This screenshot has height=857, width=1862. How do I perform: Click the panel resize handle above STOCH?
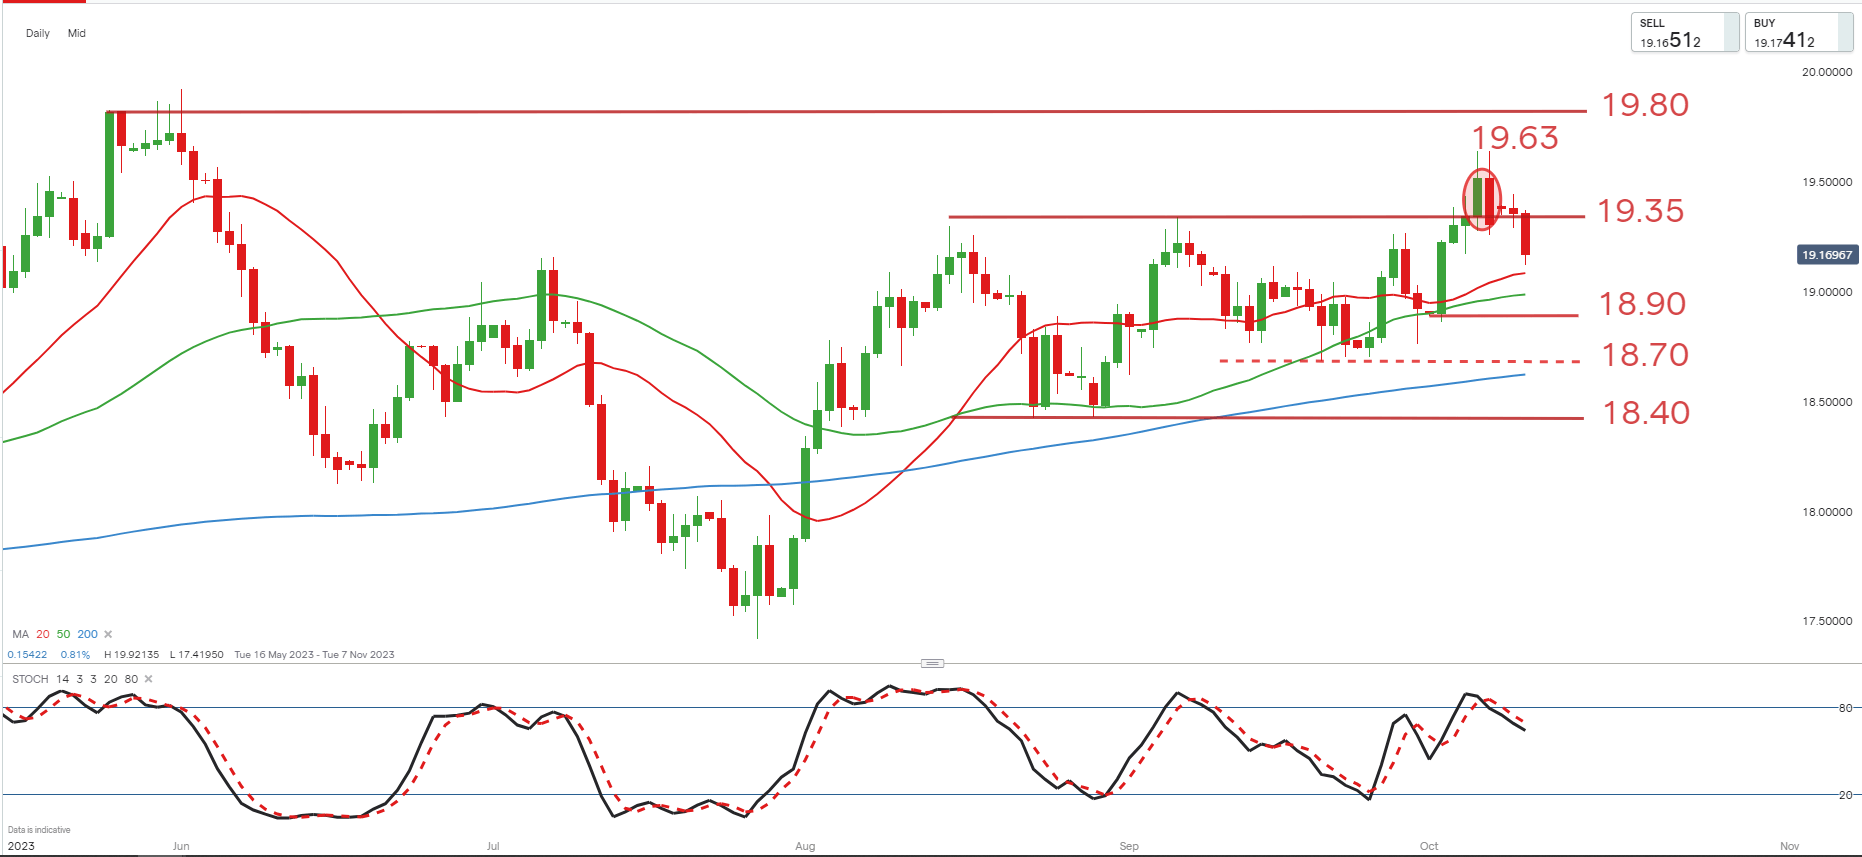pos(932,663)
